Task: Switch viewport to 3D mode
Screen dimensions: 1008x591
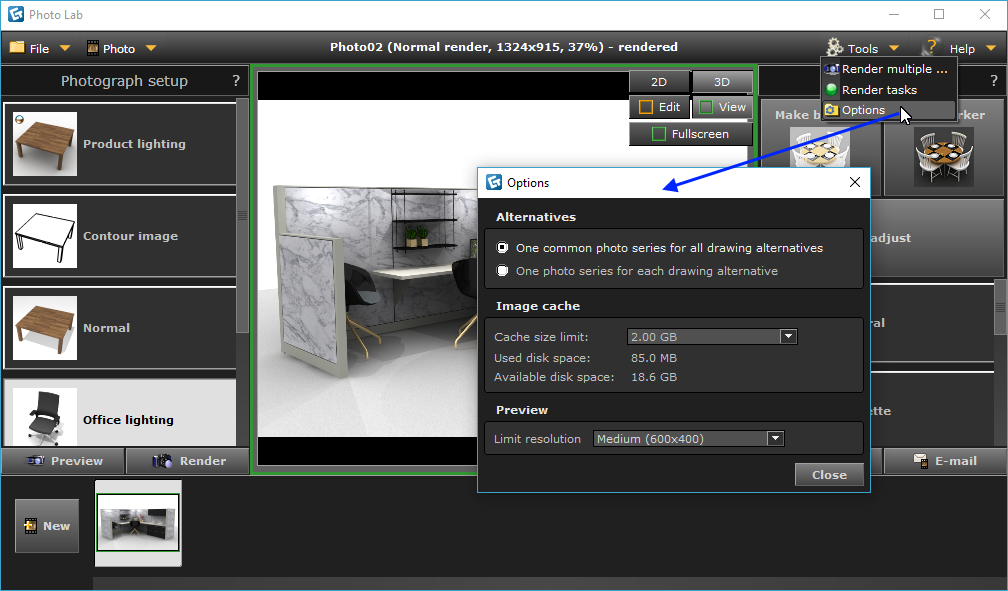Action: tap(722, 82)
